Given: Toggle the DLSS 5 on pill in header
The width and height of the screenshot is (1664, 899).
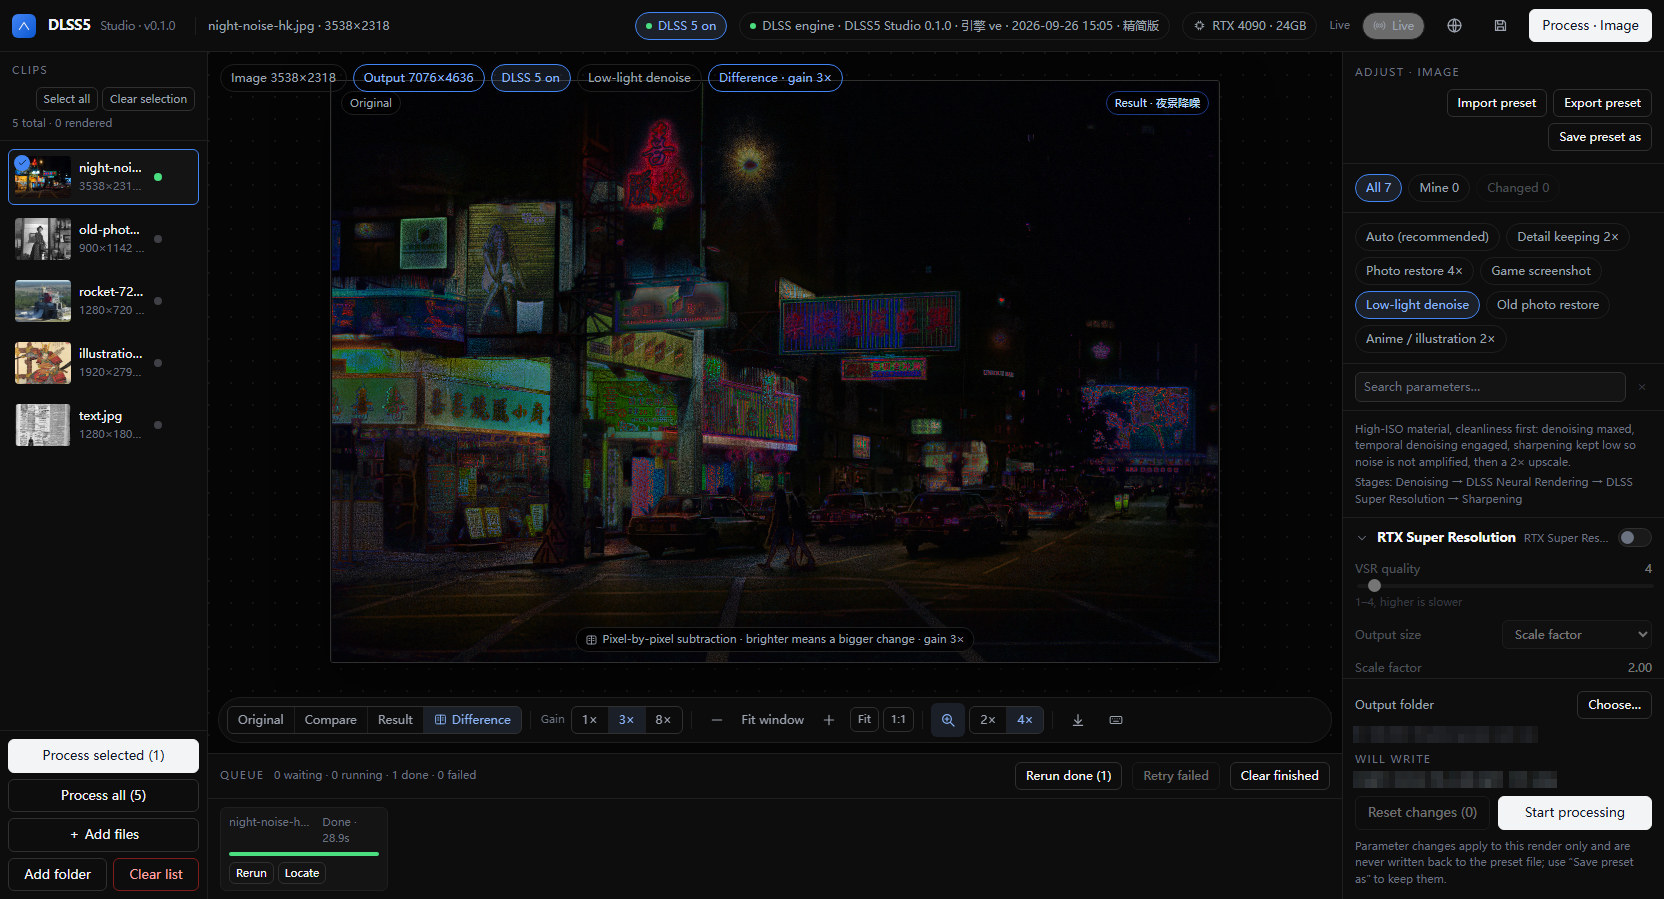Looking at the screenshot, I should tap(681, 26).
